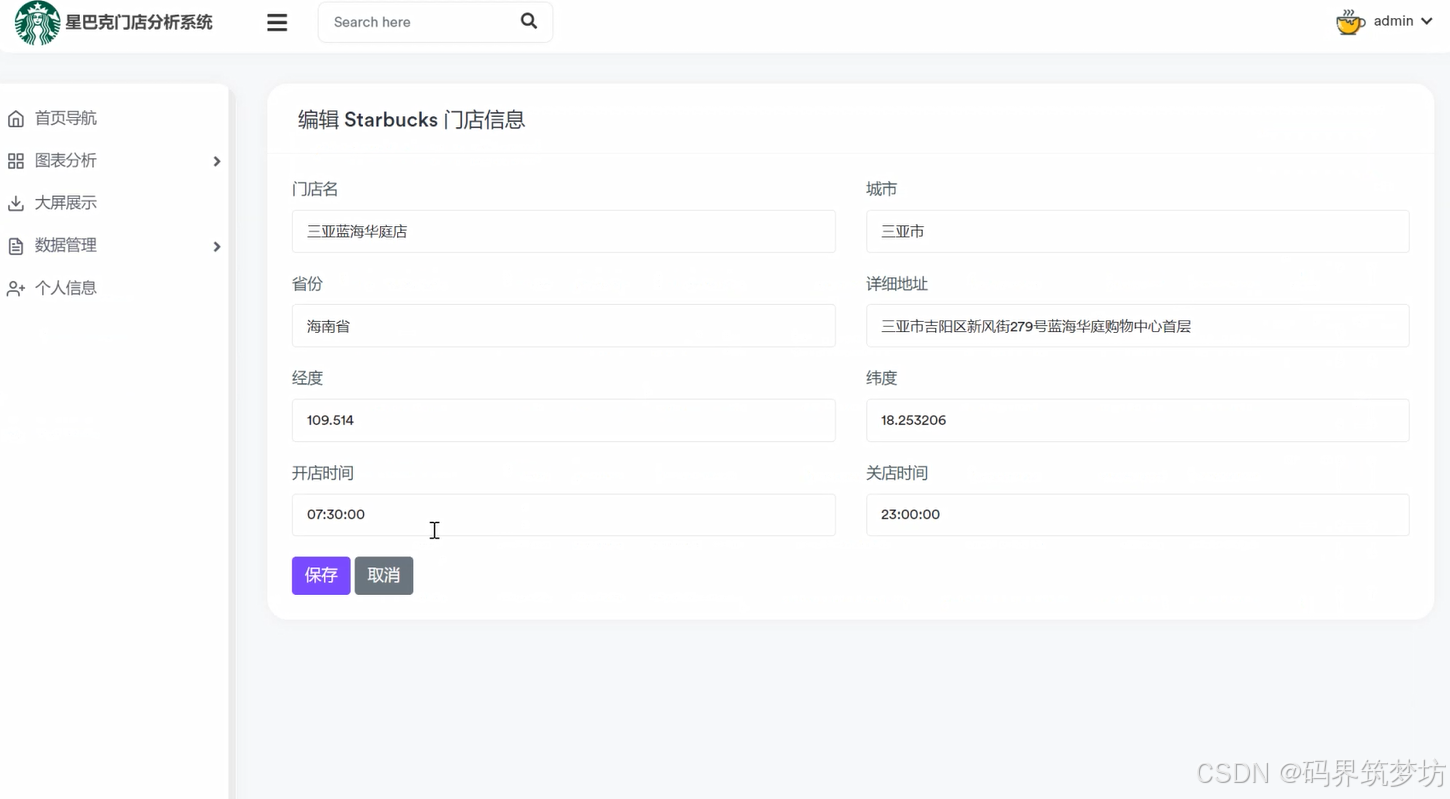Click the document icon beside 数据管理
Image resolution: width=1450 pixels, height=799 pixels.
click(x=16, y=246)
